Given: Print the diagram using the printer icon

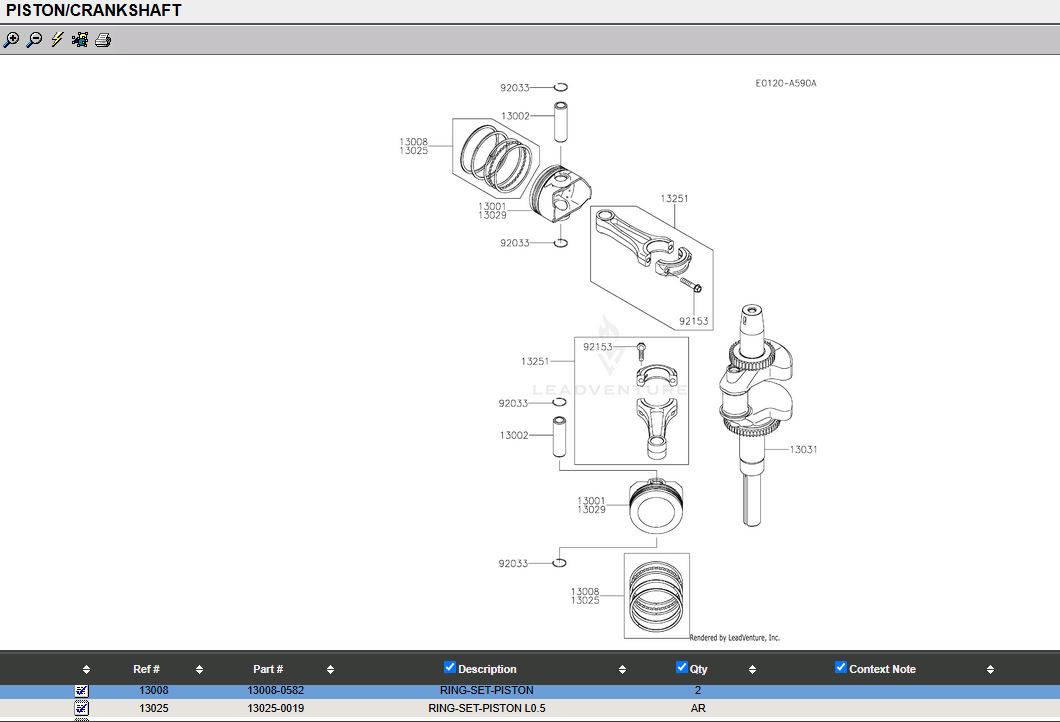Looking at the screenshot, I should coord(103,40).
